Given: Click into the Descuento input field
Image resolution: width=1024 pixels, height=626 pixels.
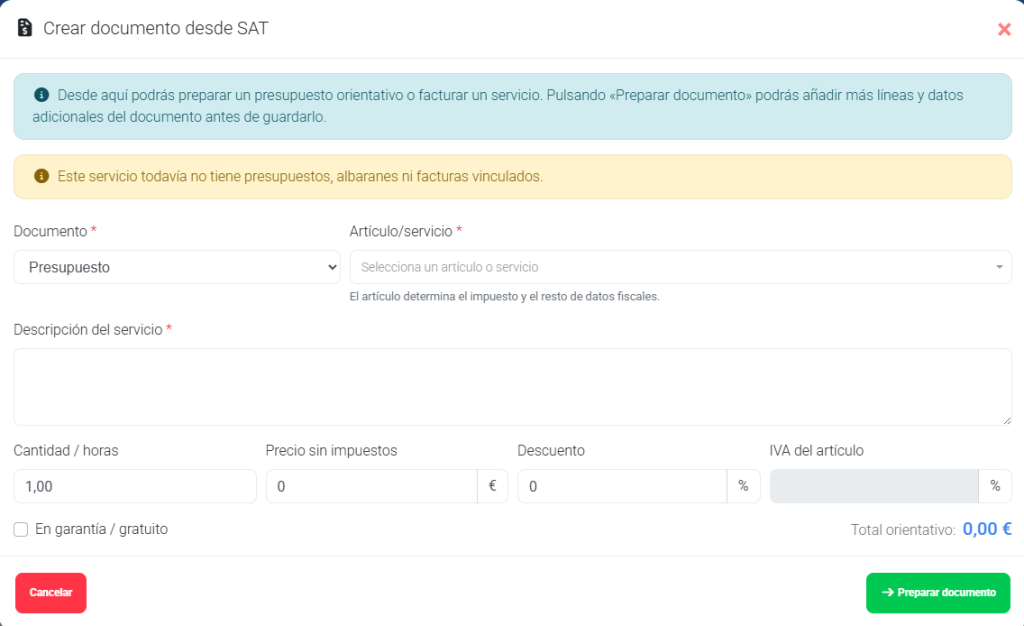Looking at the screenshot, I should point(622,486).
